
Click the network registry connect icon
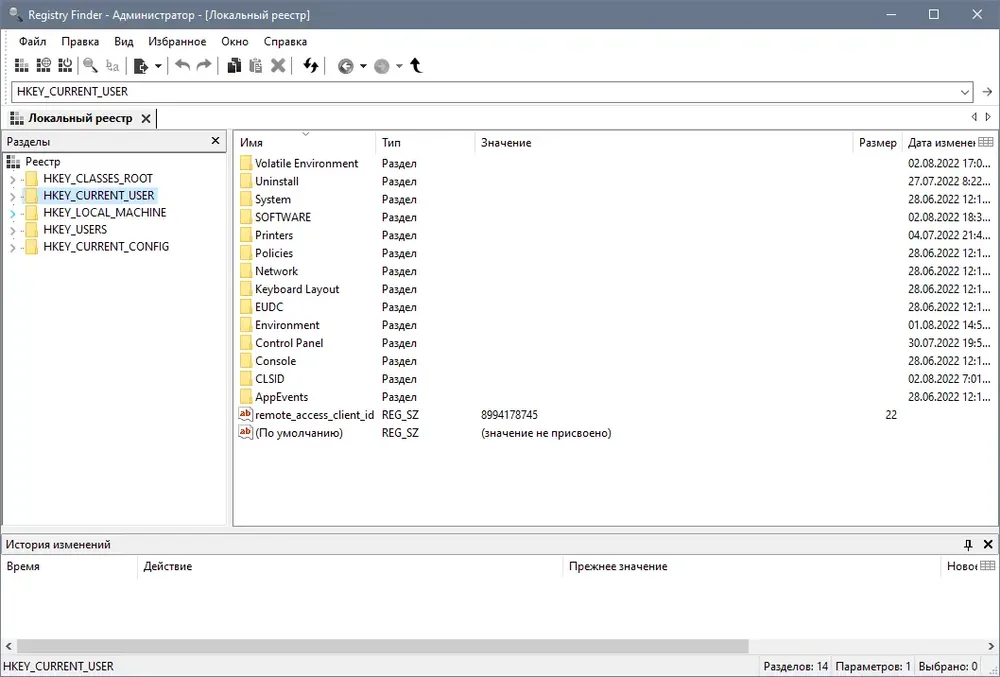(43, 65)
